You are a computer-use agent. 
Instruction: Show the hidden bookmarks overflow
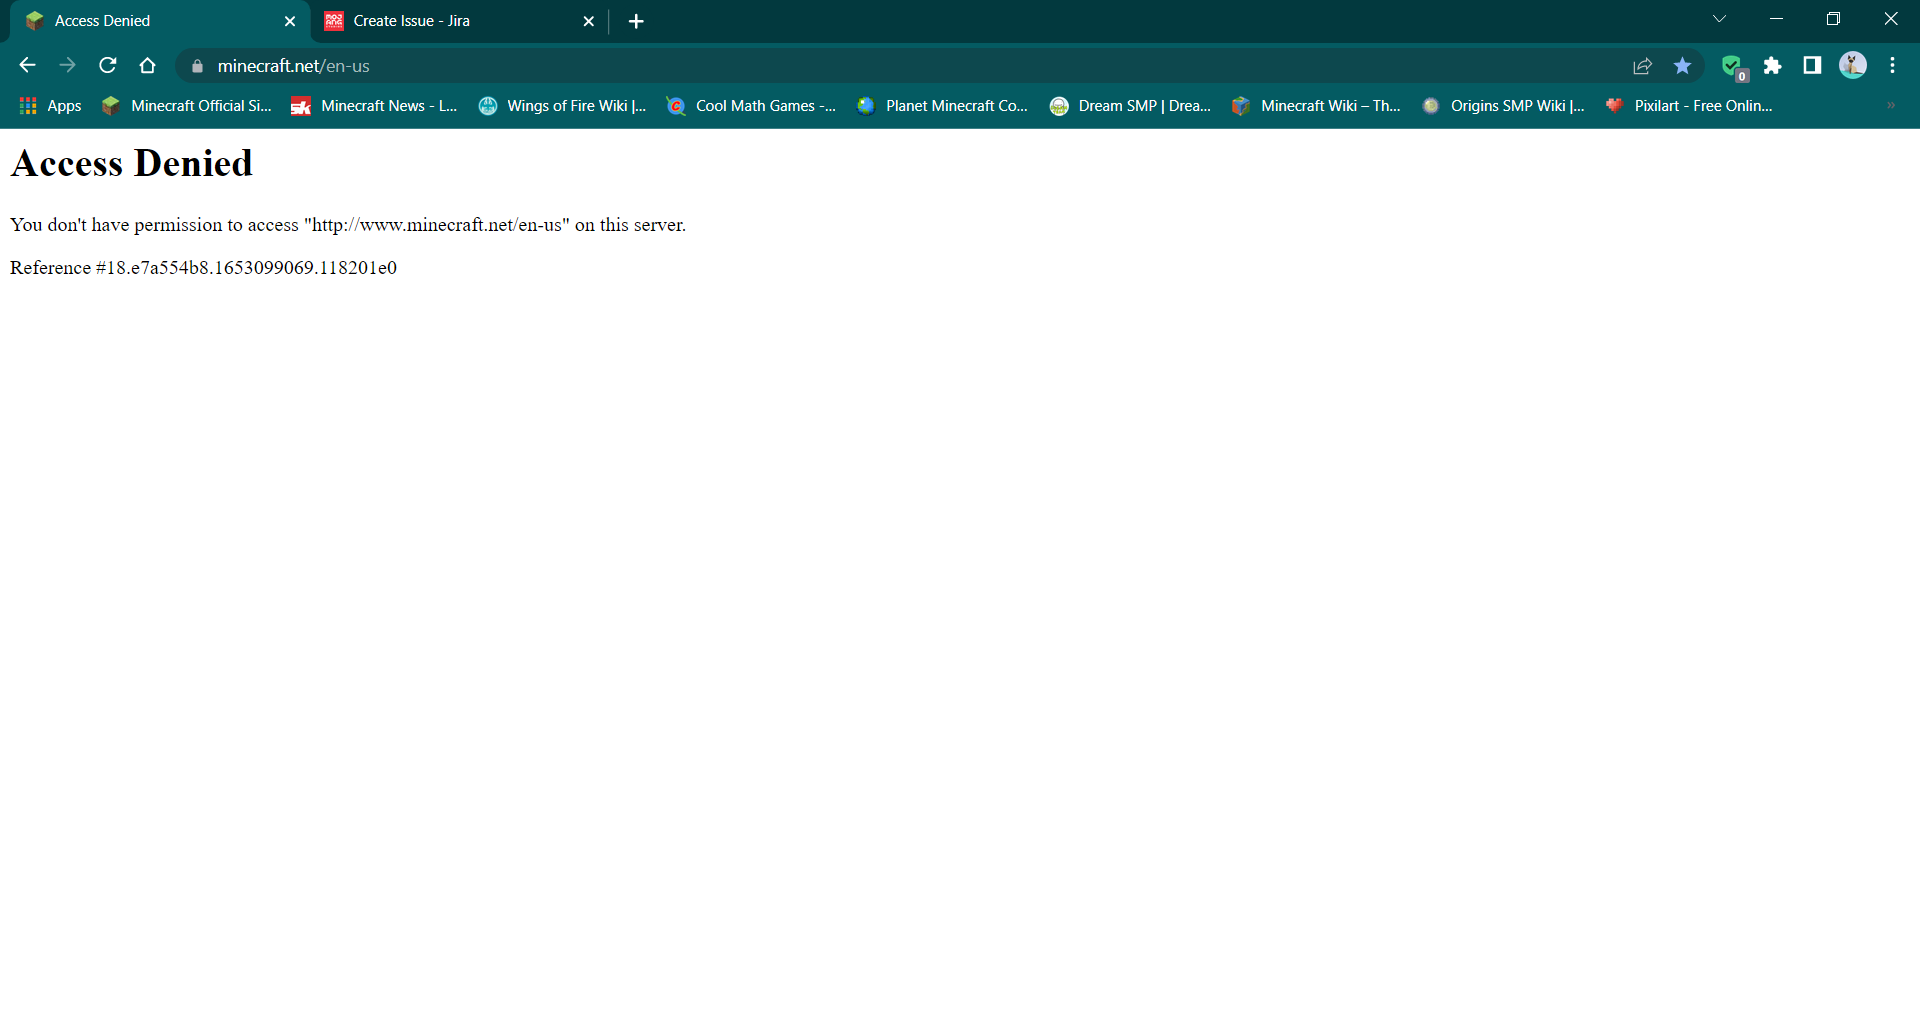tap(1891, 106)
